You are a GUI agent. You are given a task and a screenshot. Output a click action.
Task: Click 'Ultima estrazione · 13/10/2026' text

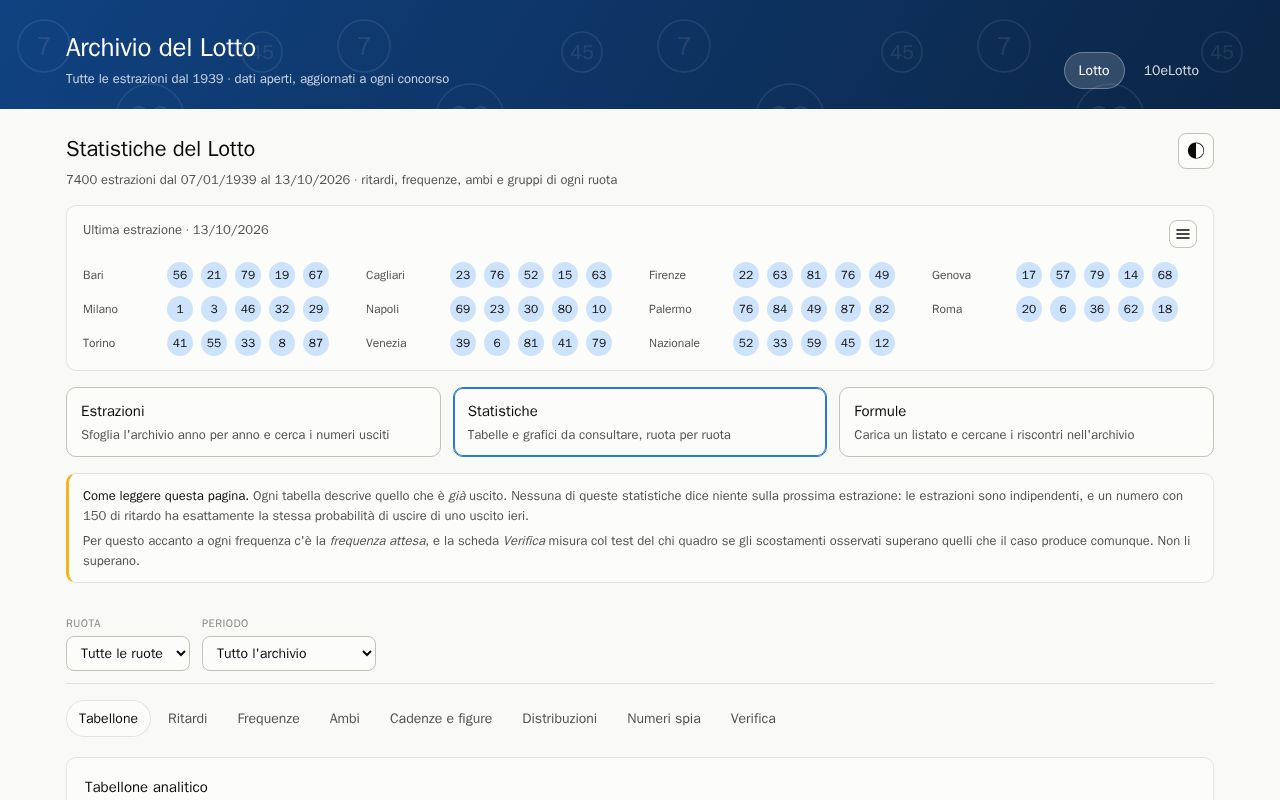pyautogui.click(x=176, y=230)
